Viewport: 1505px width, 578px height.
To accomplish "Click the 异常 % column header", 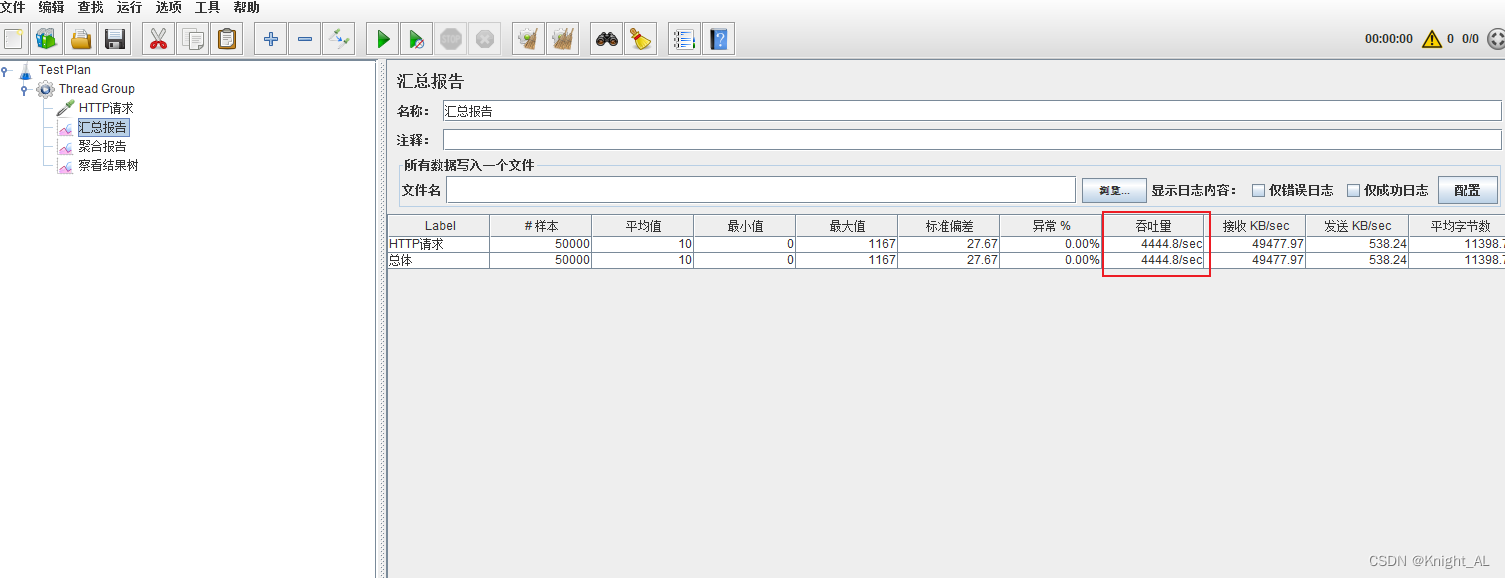I will click(1051, 226).
